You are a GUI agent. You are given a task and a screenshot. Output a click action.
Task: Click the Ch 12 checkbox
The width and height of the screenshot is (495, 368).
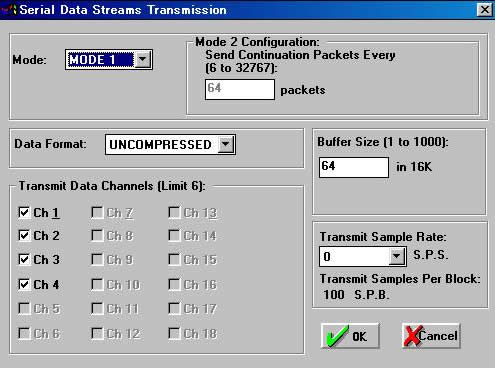97,333
